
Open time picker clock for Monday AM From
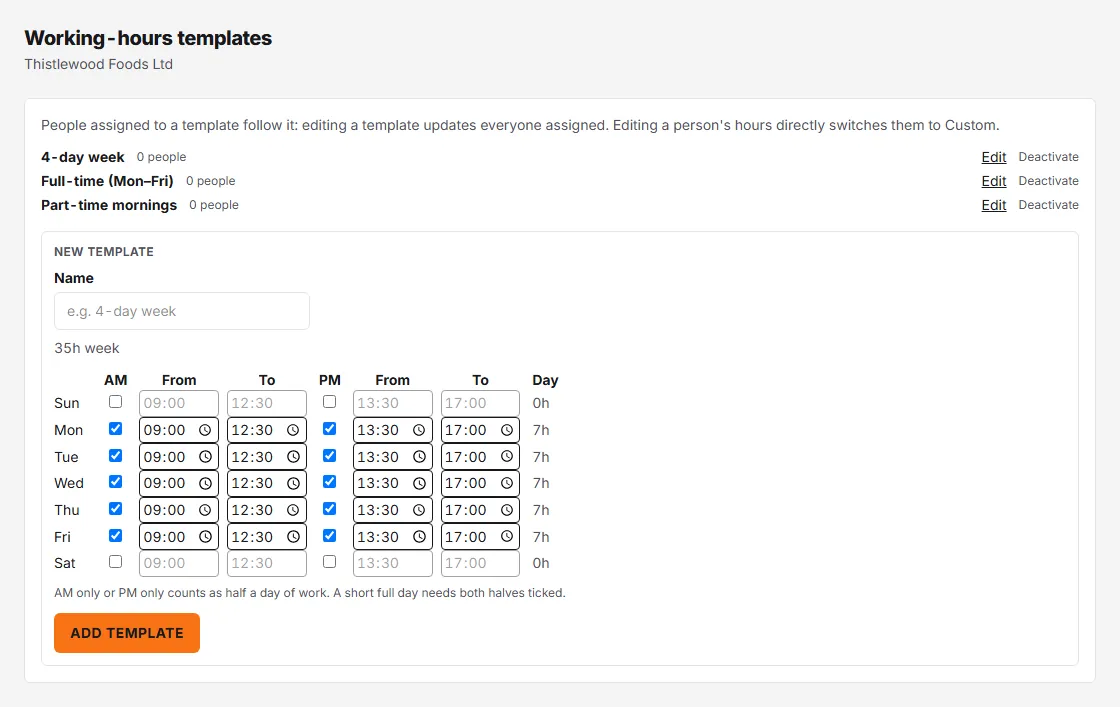pyautogui.click(x=205, y=430)
